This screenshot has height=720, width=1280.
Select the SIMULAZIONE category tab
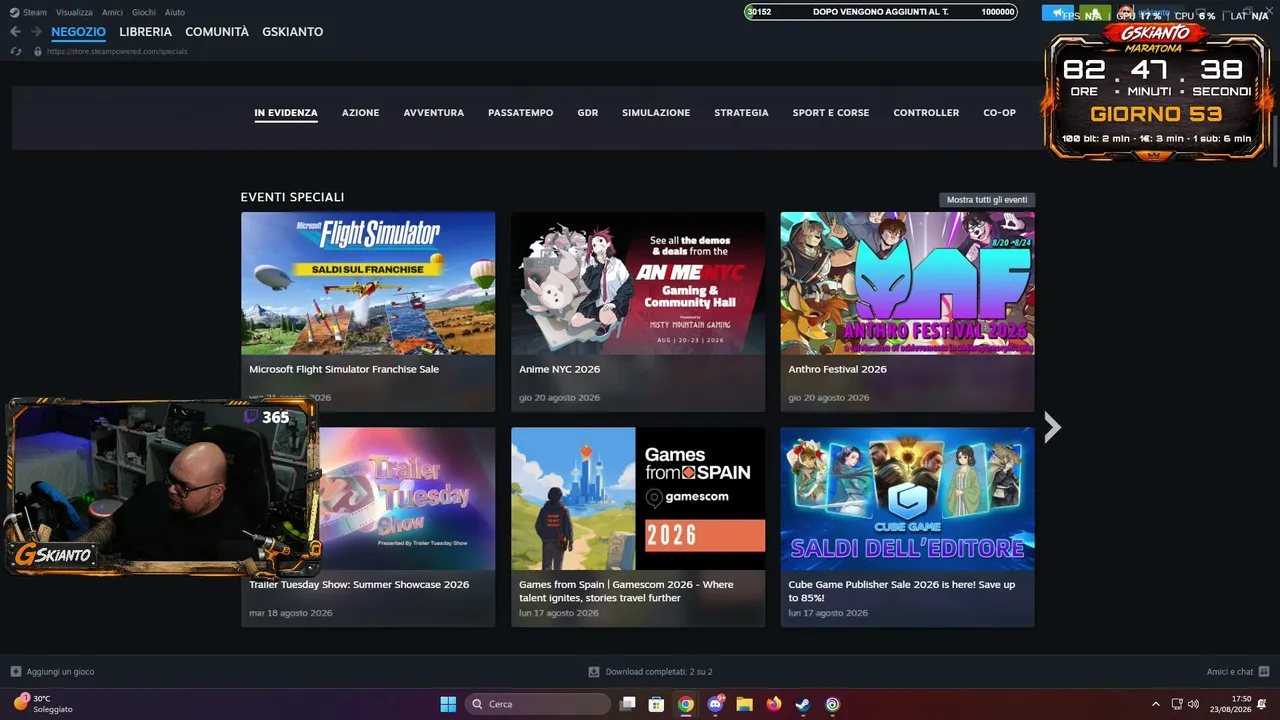point(656,113)
